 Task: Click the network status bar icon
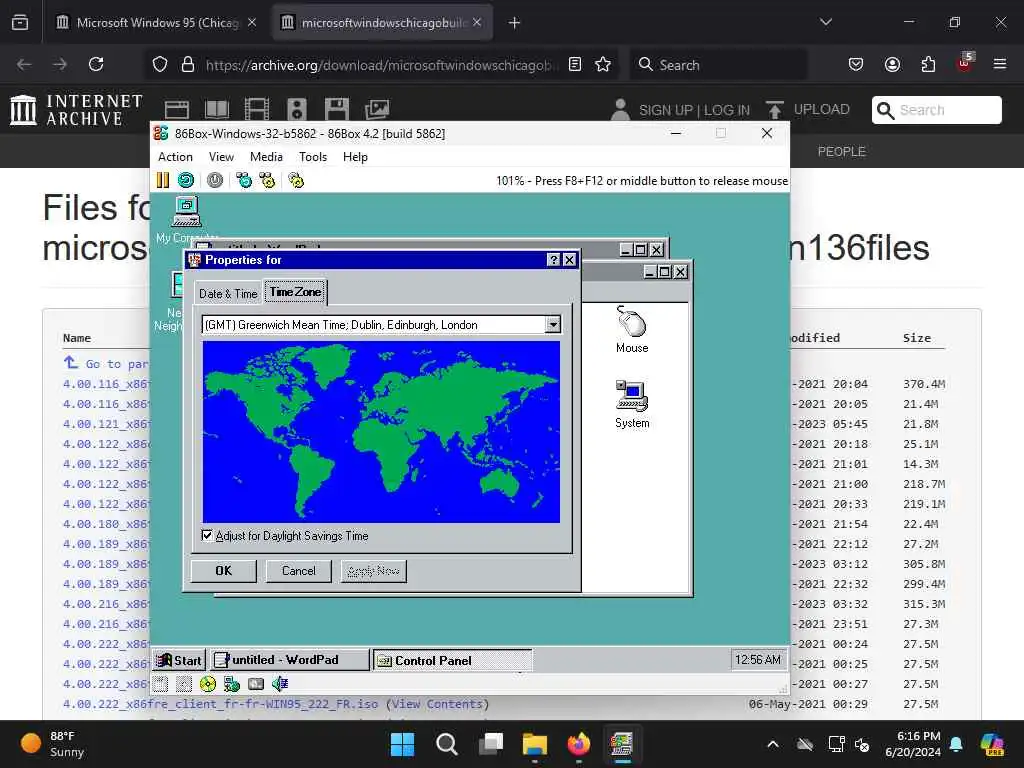pos(231,684)
